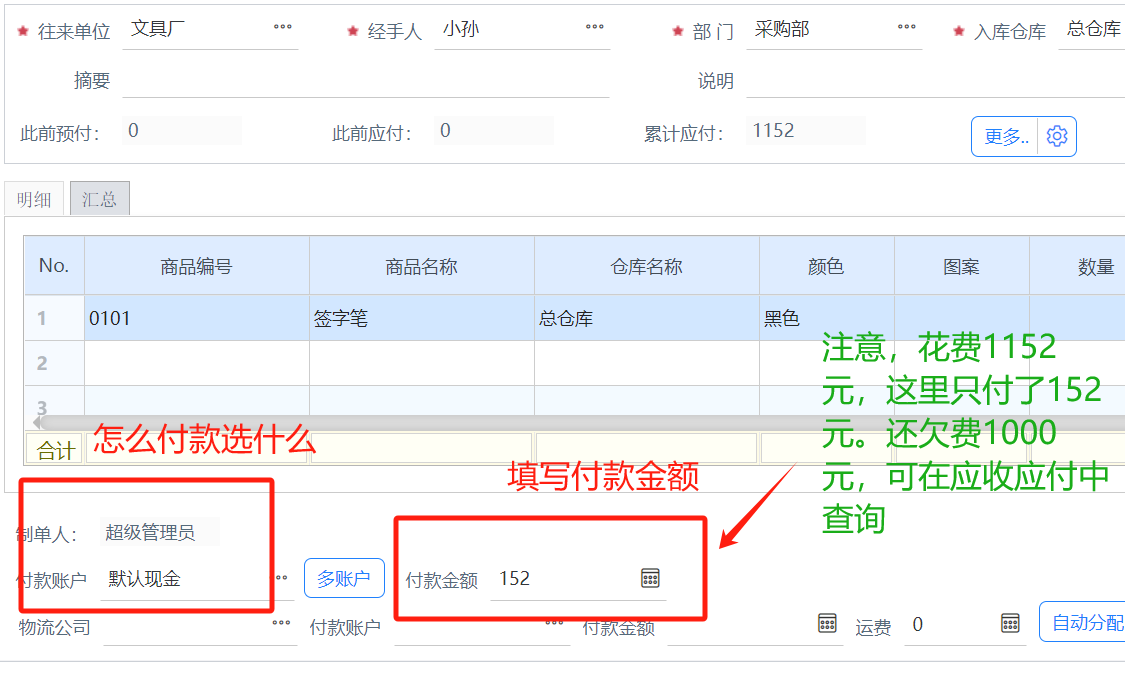Expand logistics row 付款账户 selector
The height and width of the screenshot is (673, 1125).
point(554,623)
